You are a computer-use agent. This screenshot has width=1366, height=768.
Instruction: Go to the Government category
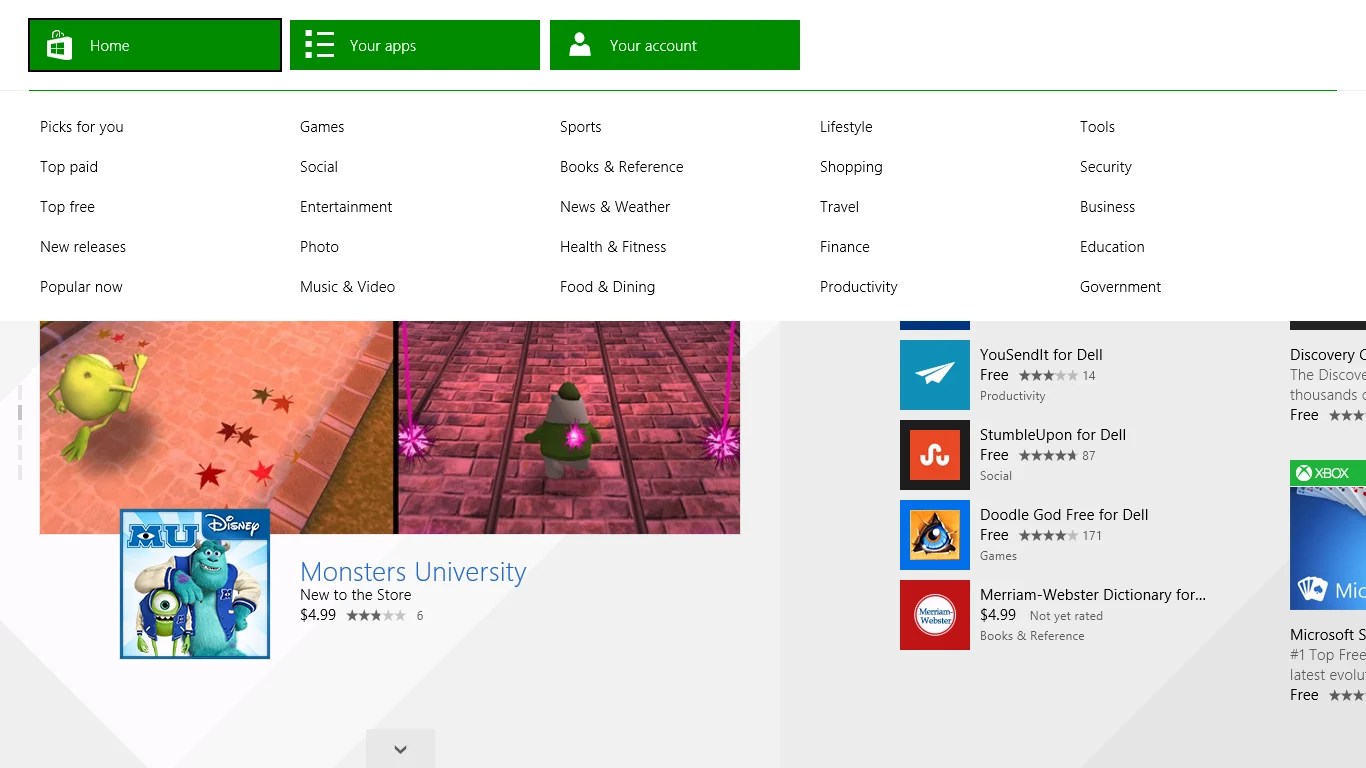pyautogui.click(x=1120, y=287)
